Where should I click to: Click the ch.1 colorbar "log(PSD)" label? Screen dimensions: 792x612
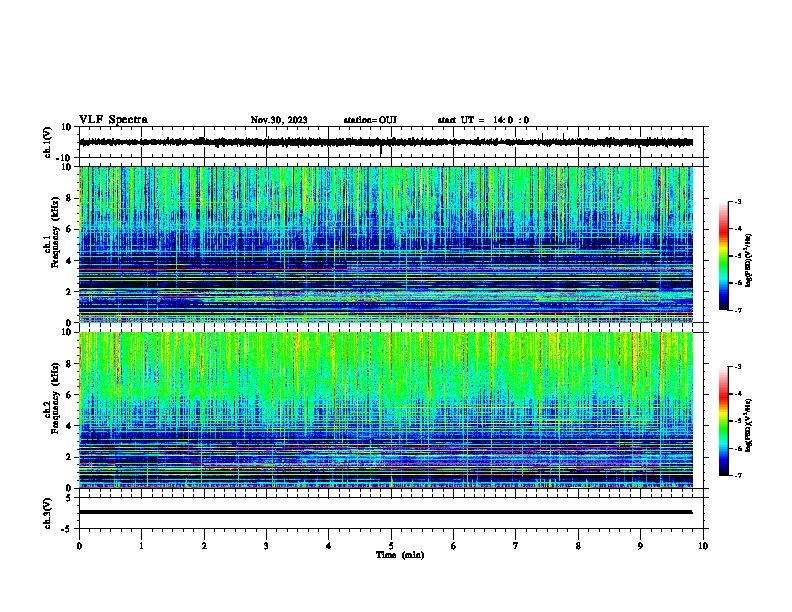(x=749, y=260)
